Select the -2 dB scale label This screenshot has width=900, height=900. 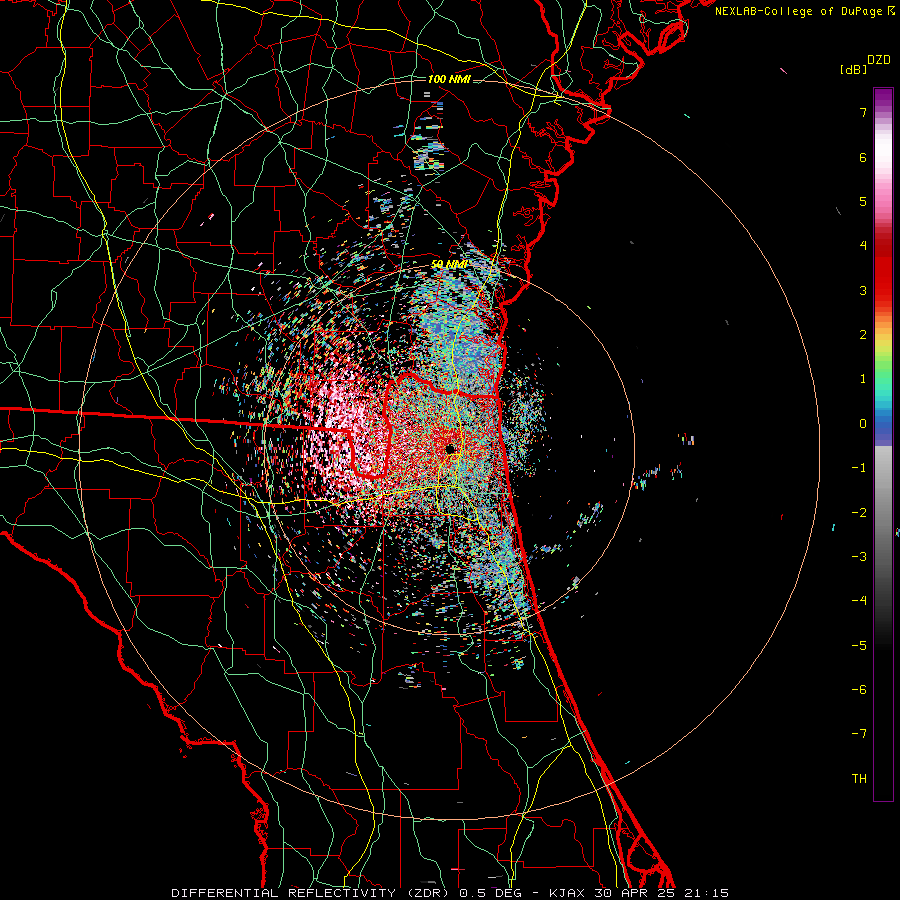pyautogui.click(x=859, y=512)
